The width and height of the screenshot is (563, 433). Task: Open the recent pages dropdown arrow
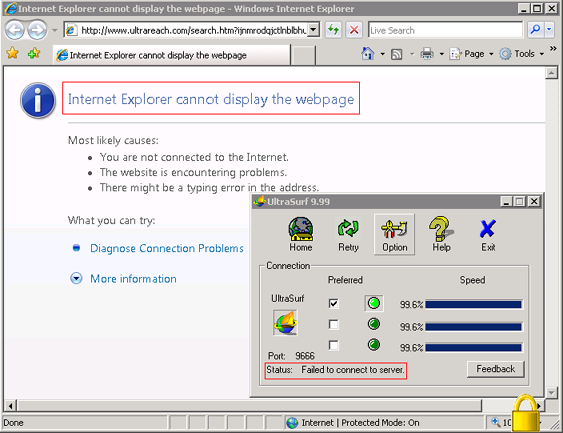[x=55, y=30]
